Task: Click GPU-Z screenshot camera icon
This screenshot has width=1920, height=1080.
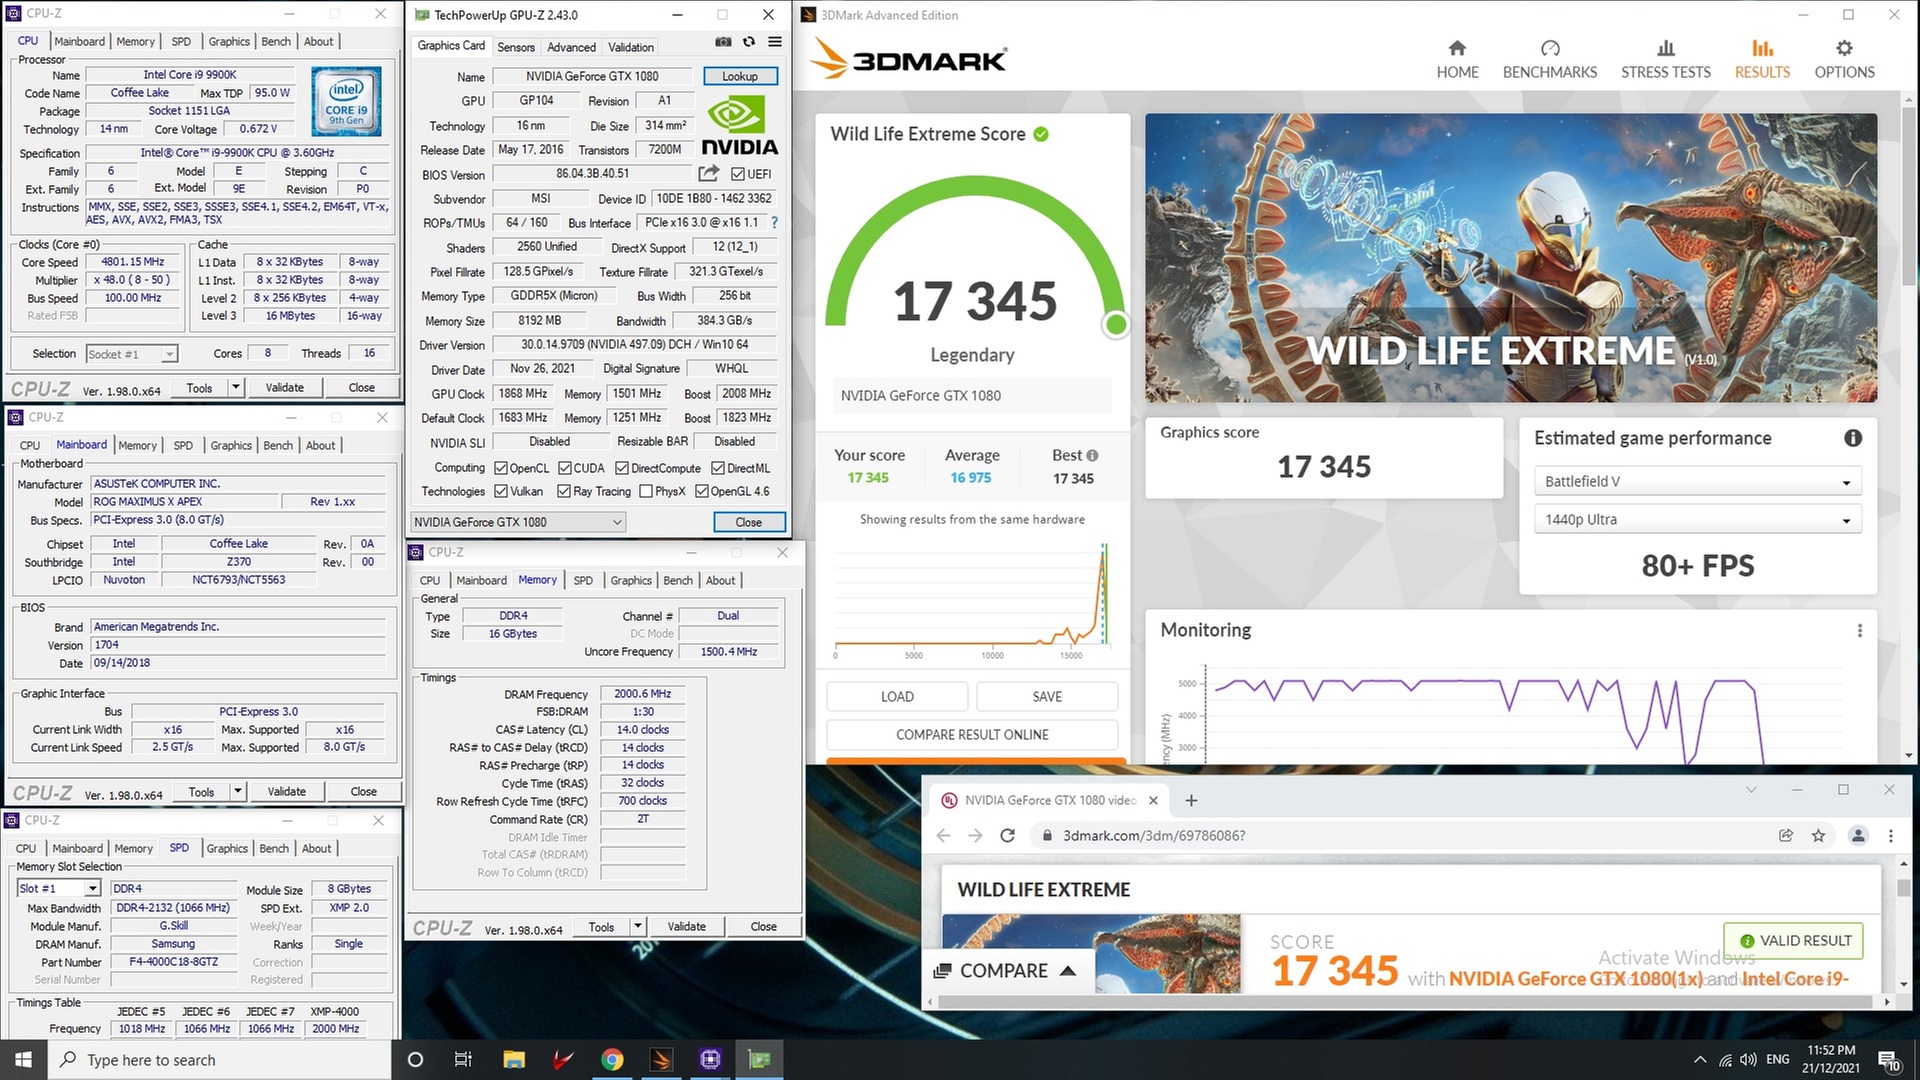Action: [x=723, y=42]
